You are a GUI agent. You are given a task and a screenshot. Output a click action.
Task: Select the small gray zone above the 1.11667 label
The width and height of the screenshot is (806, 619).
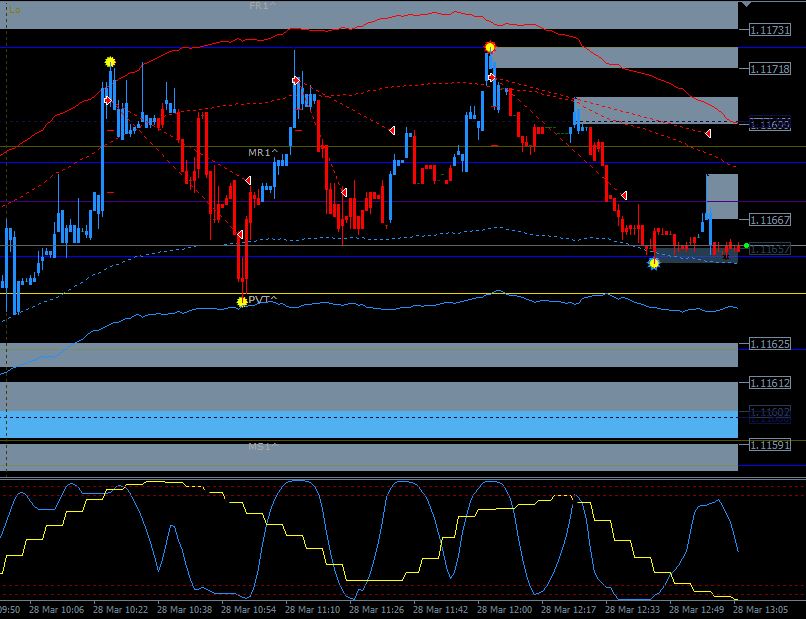click(722, 196)
